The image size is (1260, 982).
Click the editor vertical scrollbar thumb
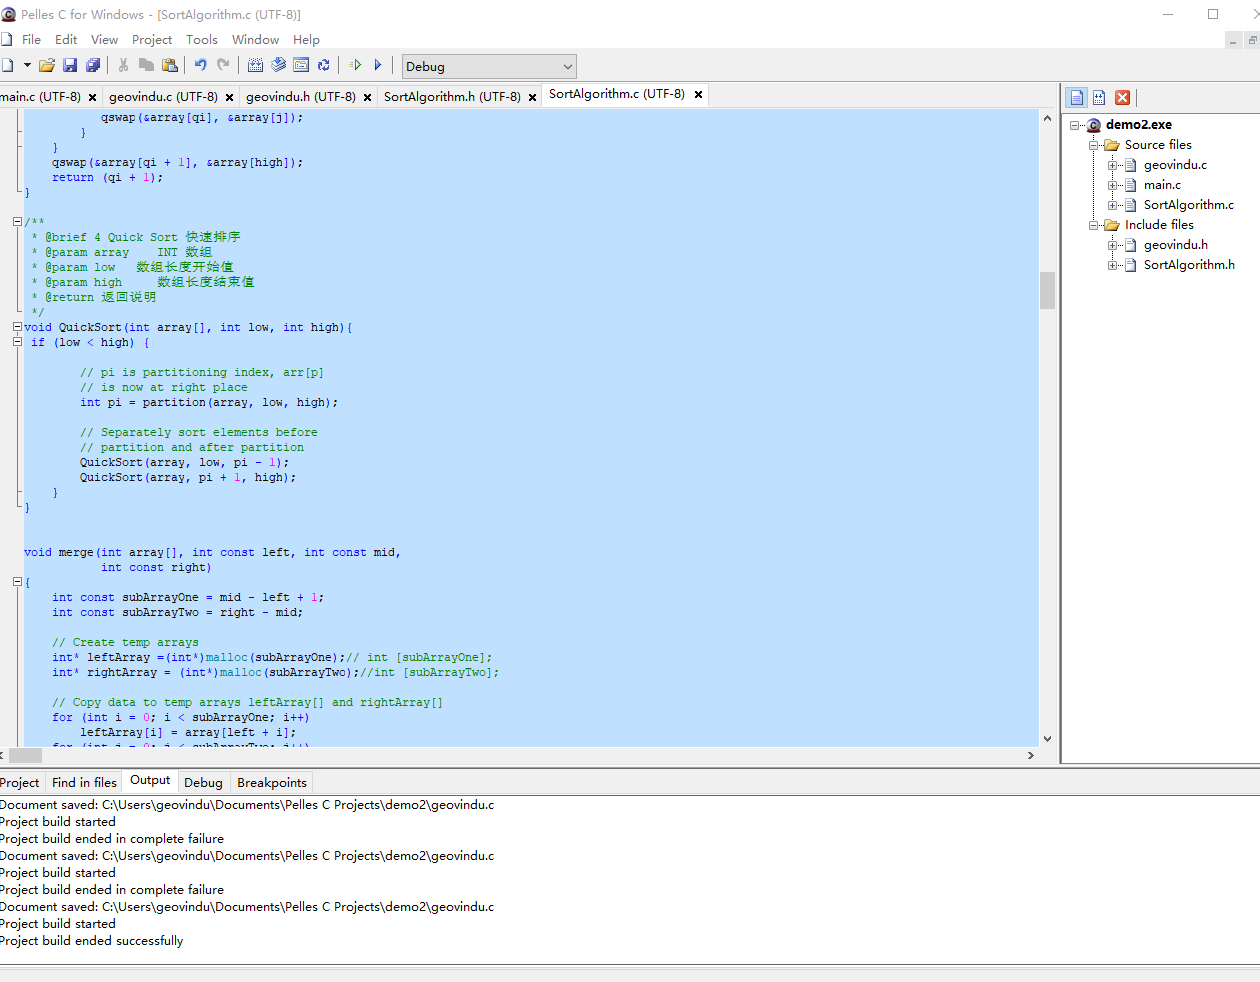tap(1047, 290)
